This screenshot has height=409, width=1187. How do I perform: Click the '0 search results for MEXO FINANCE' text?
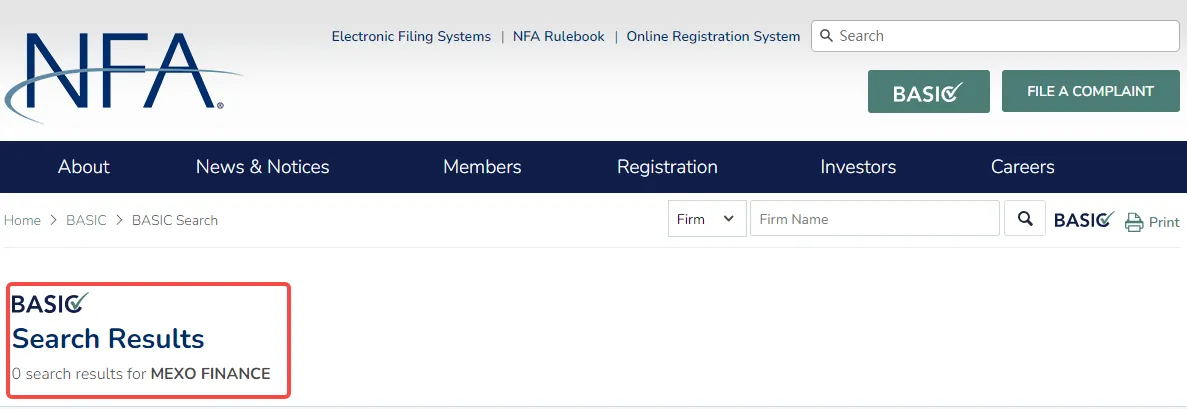(x=141, y=373)
